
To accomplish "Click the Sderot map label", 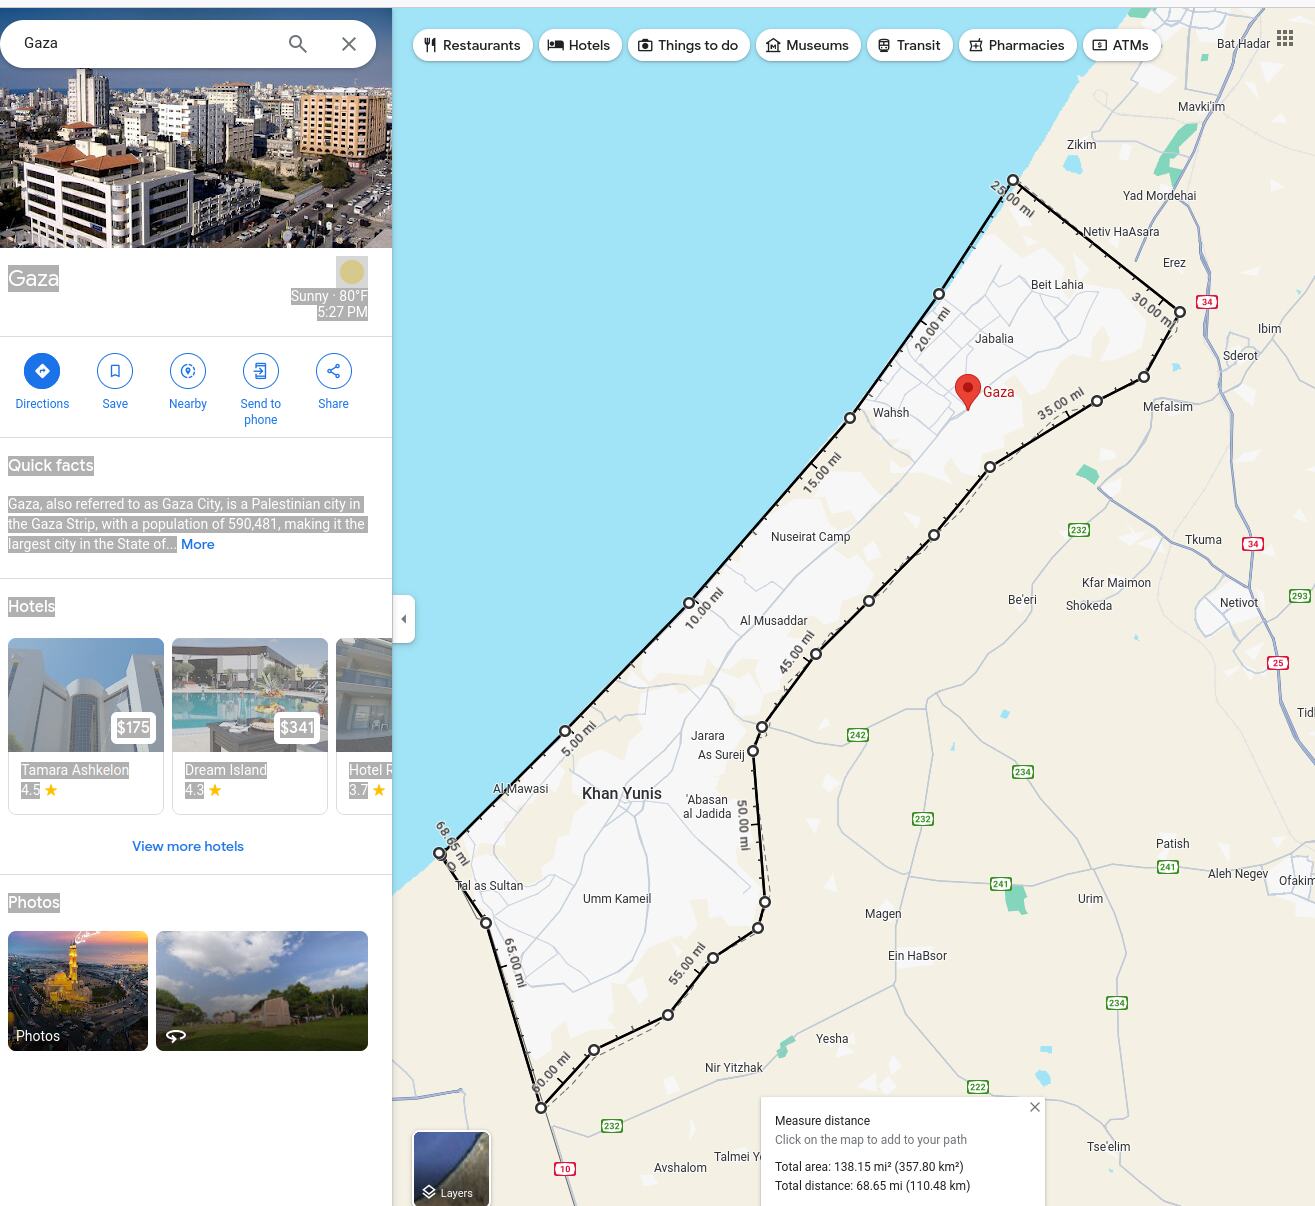I will [x=1240, y=356].
